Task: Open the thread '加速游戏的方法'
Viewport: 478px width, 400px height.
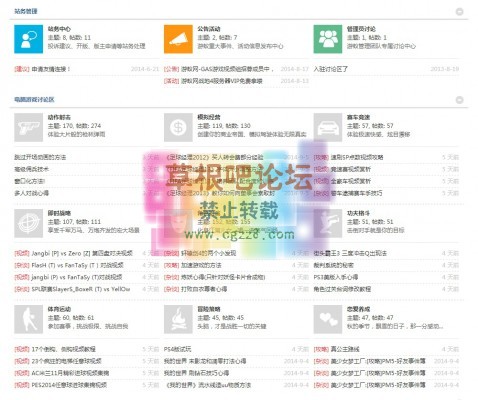Action: click(201, 265)
